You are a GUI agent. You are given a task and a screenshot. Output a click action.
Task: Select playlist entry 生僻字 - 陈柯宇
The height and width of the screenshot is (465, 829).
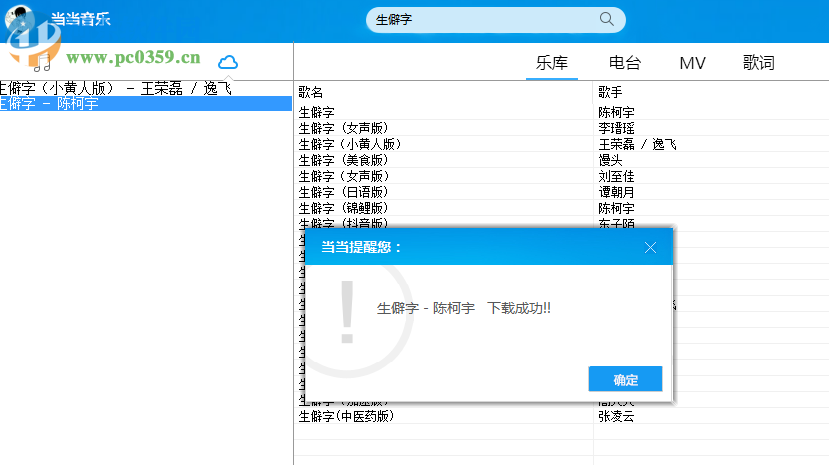[146, 104]
